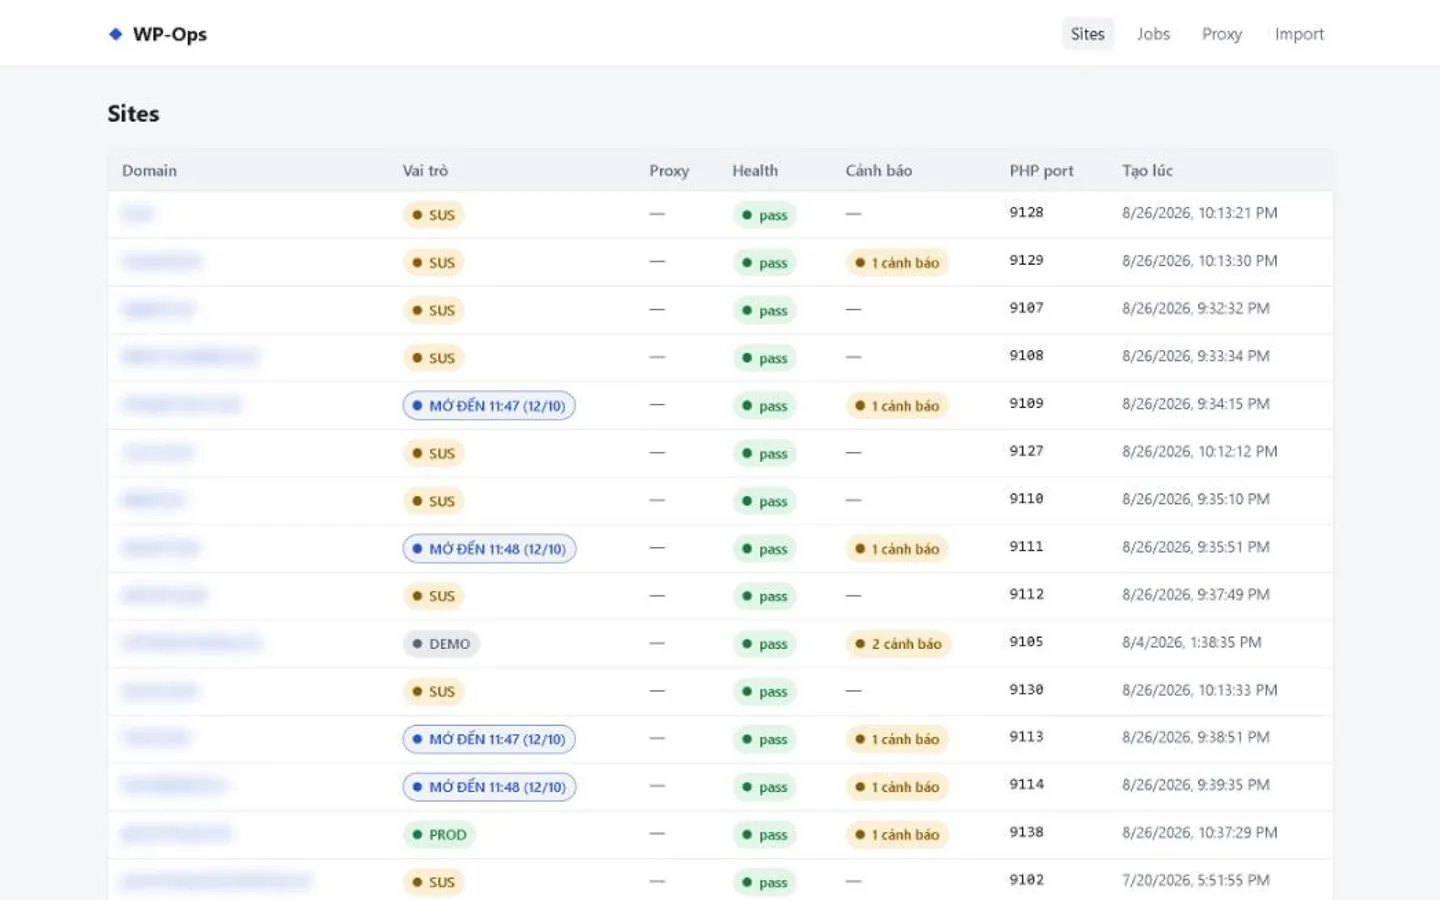This screenshot has width=1440, height=900.
Task: Click the Domain column header
Action: point(149,171)
